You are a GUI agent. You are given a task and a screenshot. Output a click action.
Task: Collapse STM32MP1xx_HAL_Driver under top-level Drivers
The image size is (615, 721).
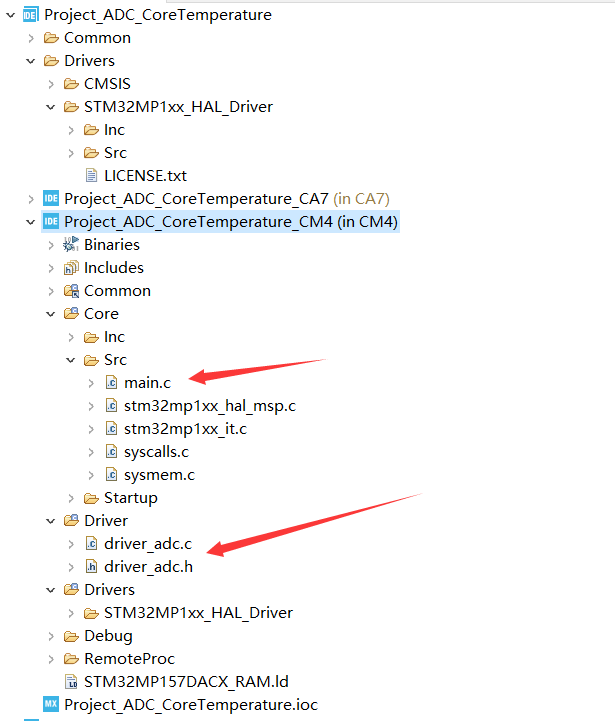[x=51, y=107]
